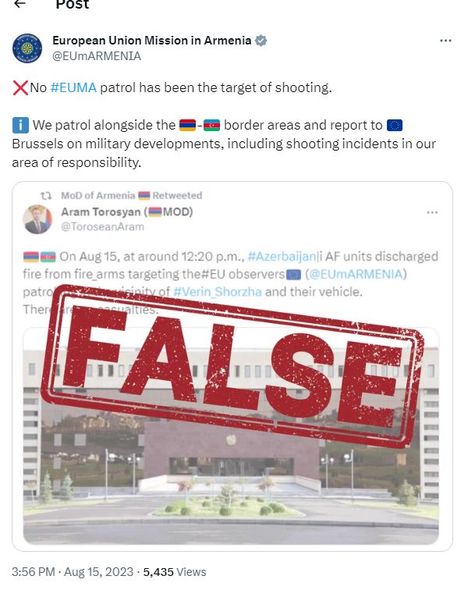Click the @ToroseanAram handle

point(102,227)
